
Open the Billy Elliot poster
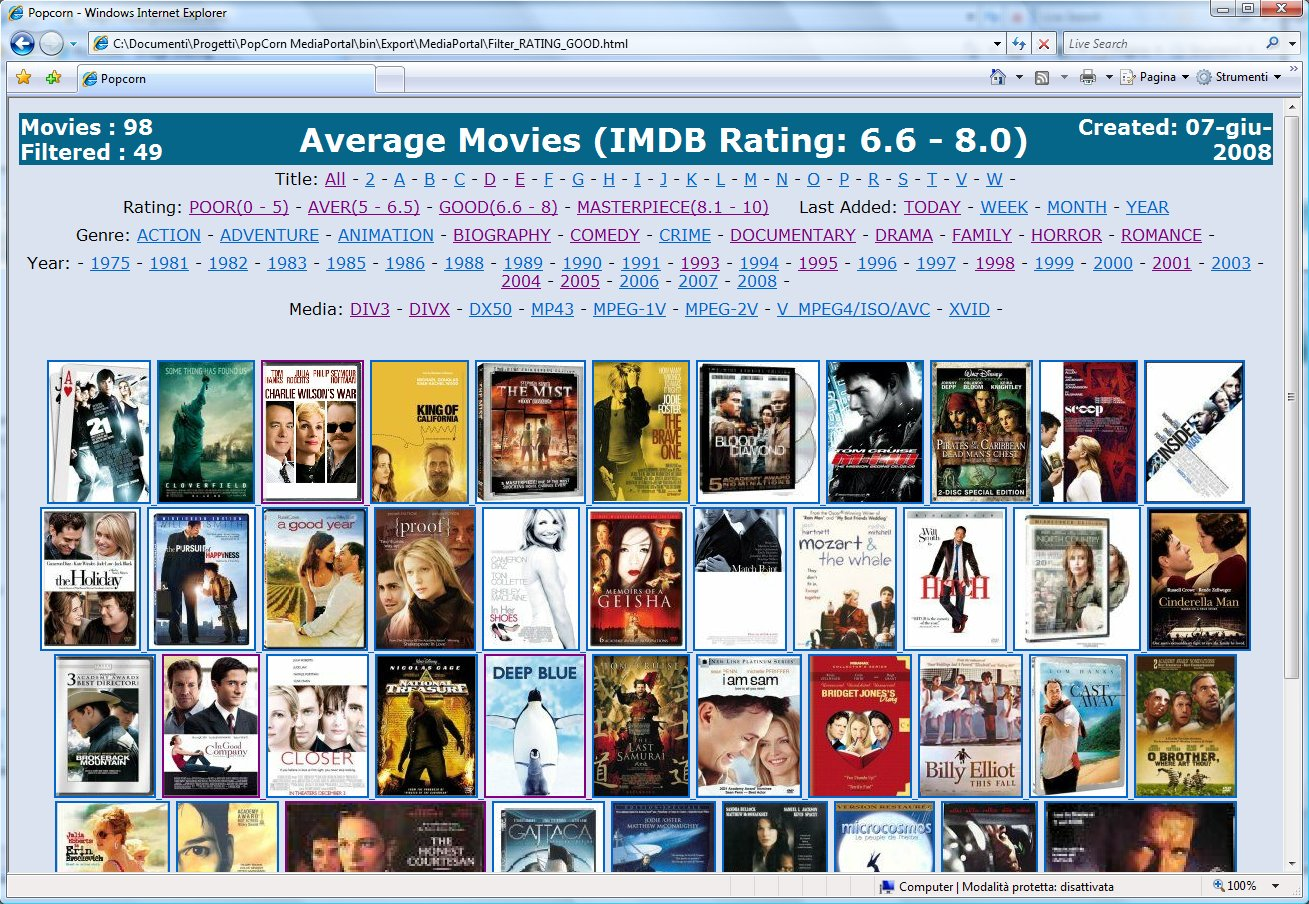[970, 726]
